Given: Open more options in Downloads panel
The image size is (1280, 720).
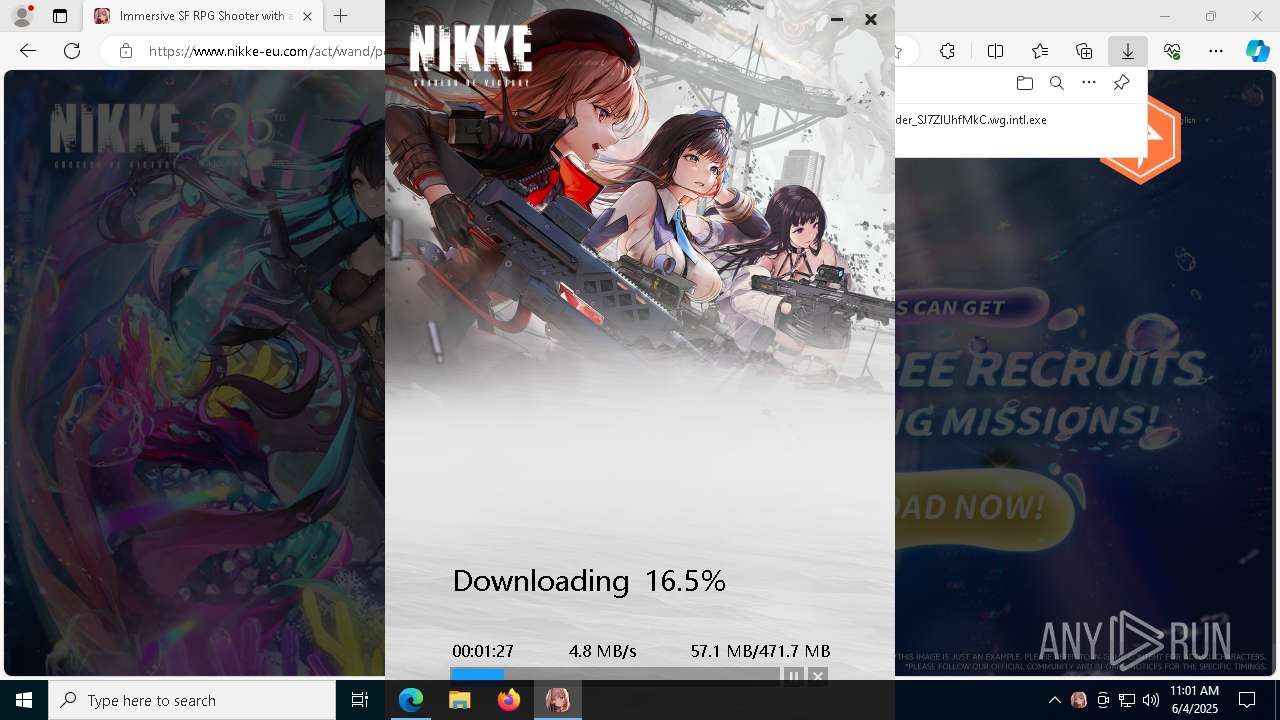Looking at the screenshot, I should point(1089,83).
